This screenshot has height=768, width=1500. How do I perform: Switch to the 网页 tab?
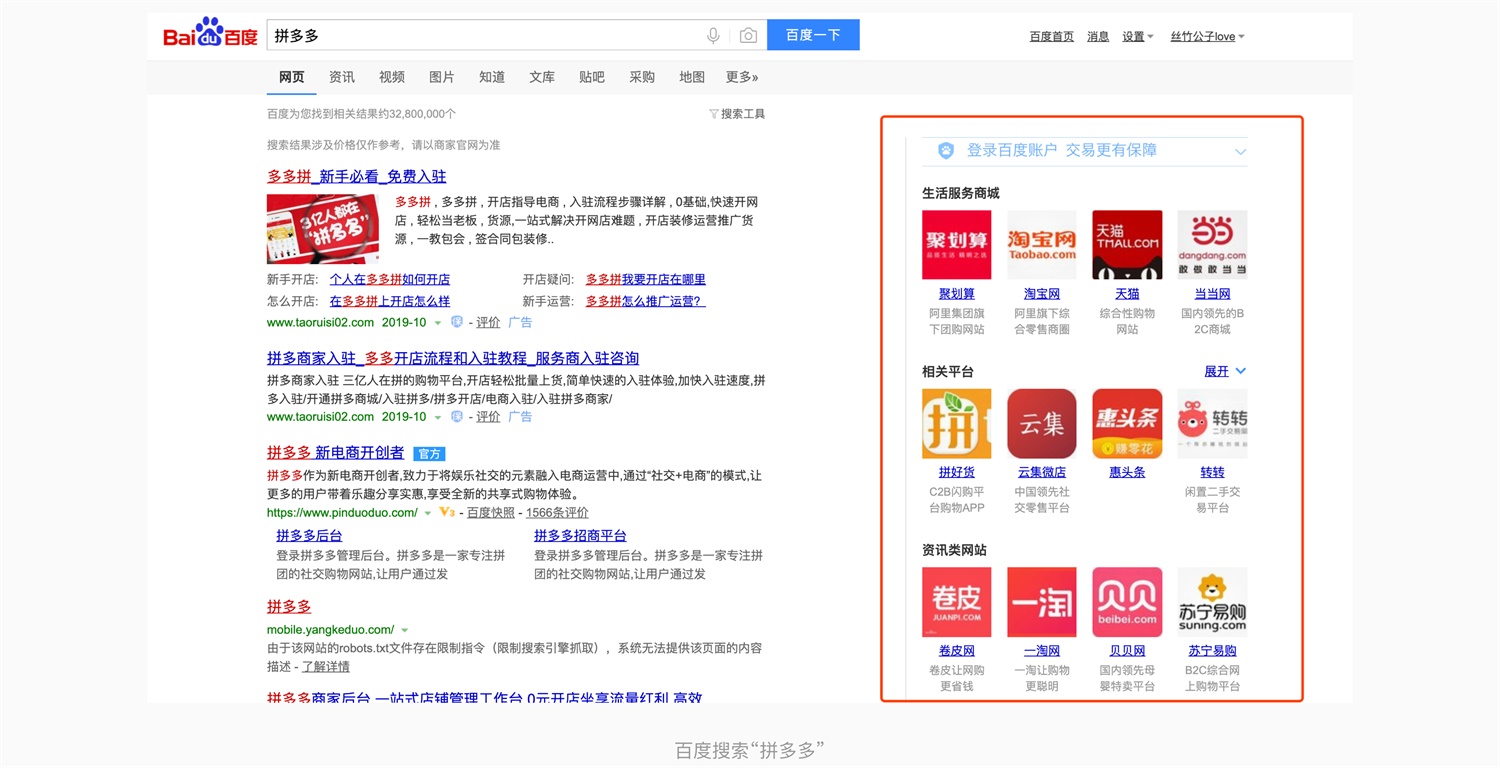click(x=292, y=77)
